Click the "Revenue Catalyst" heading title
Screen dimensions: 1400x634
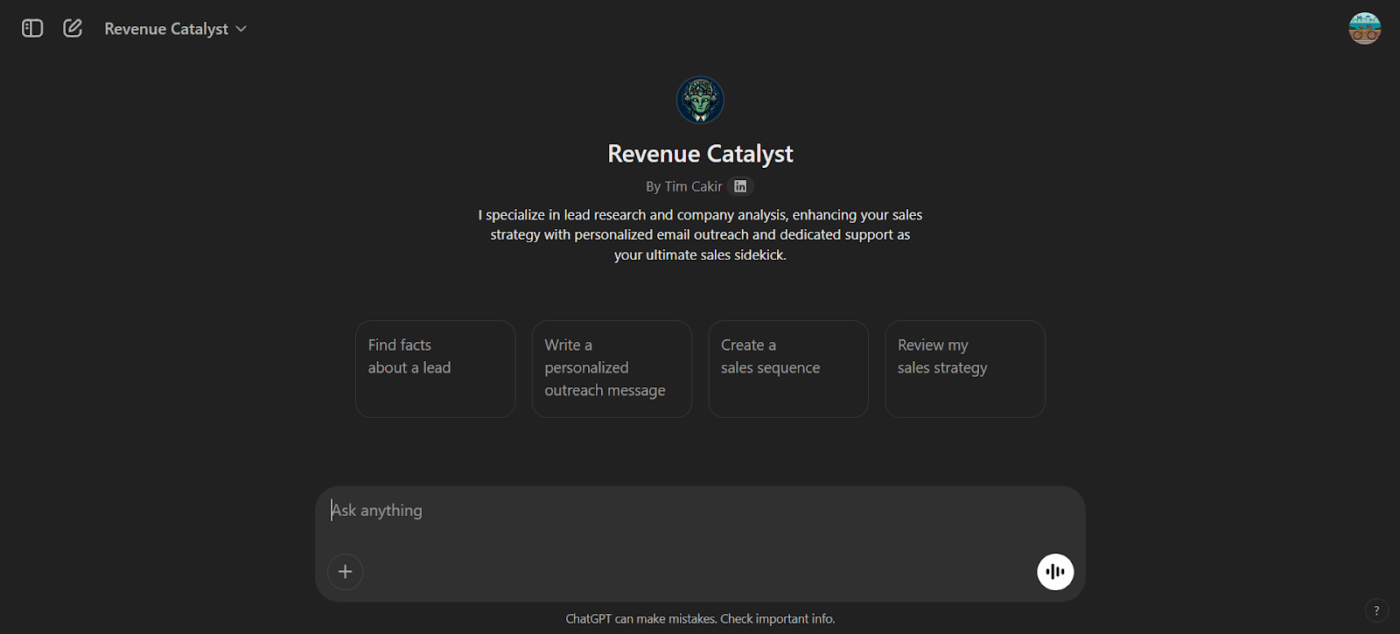click(x=700, y=154)
